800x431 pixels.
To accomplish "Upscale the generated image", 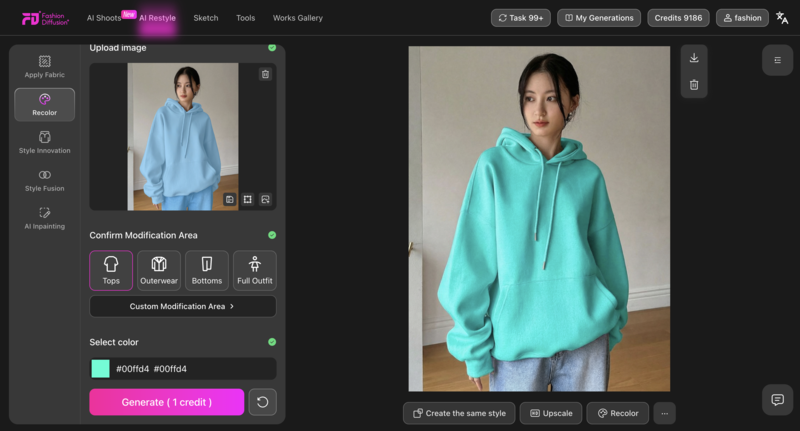I will pyautogui.click(x=551, y=413).
